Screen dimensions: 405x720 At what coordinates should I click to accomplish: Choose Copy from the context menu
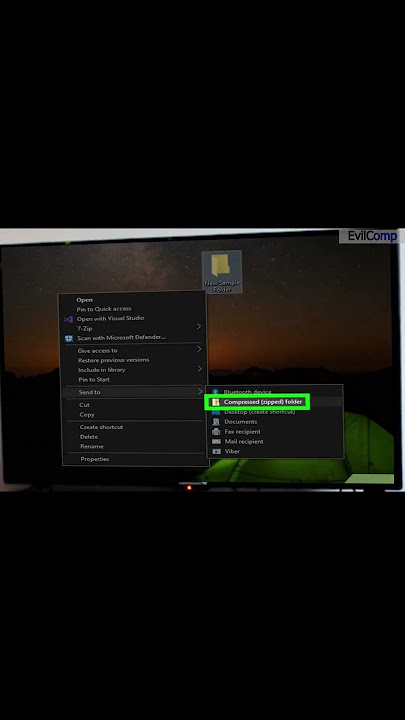pos(87,415)
